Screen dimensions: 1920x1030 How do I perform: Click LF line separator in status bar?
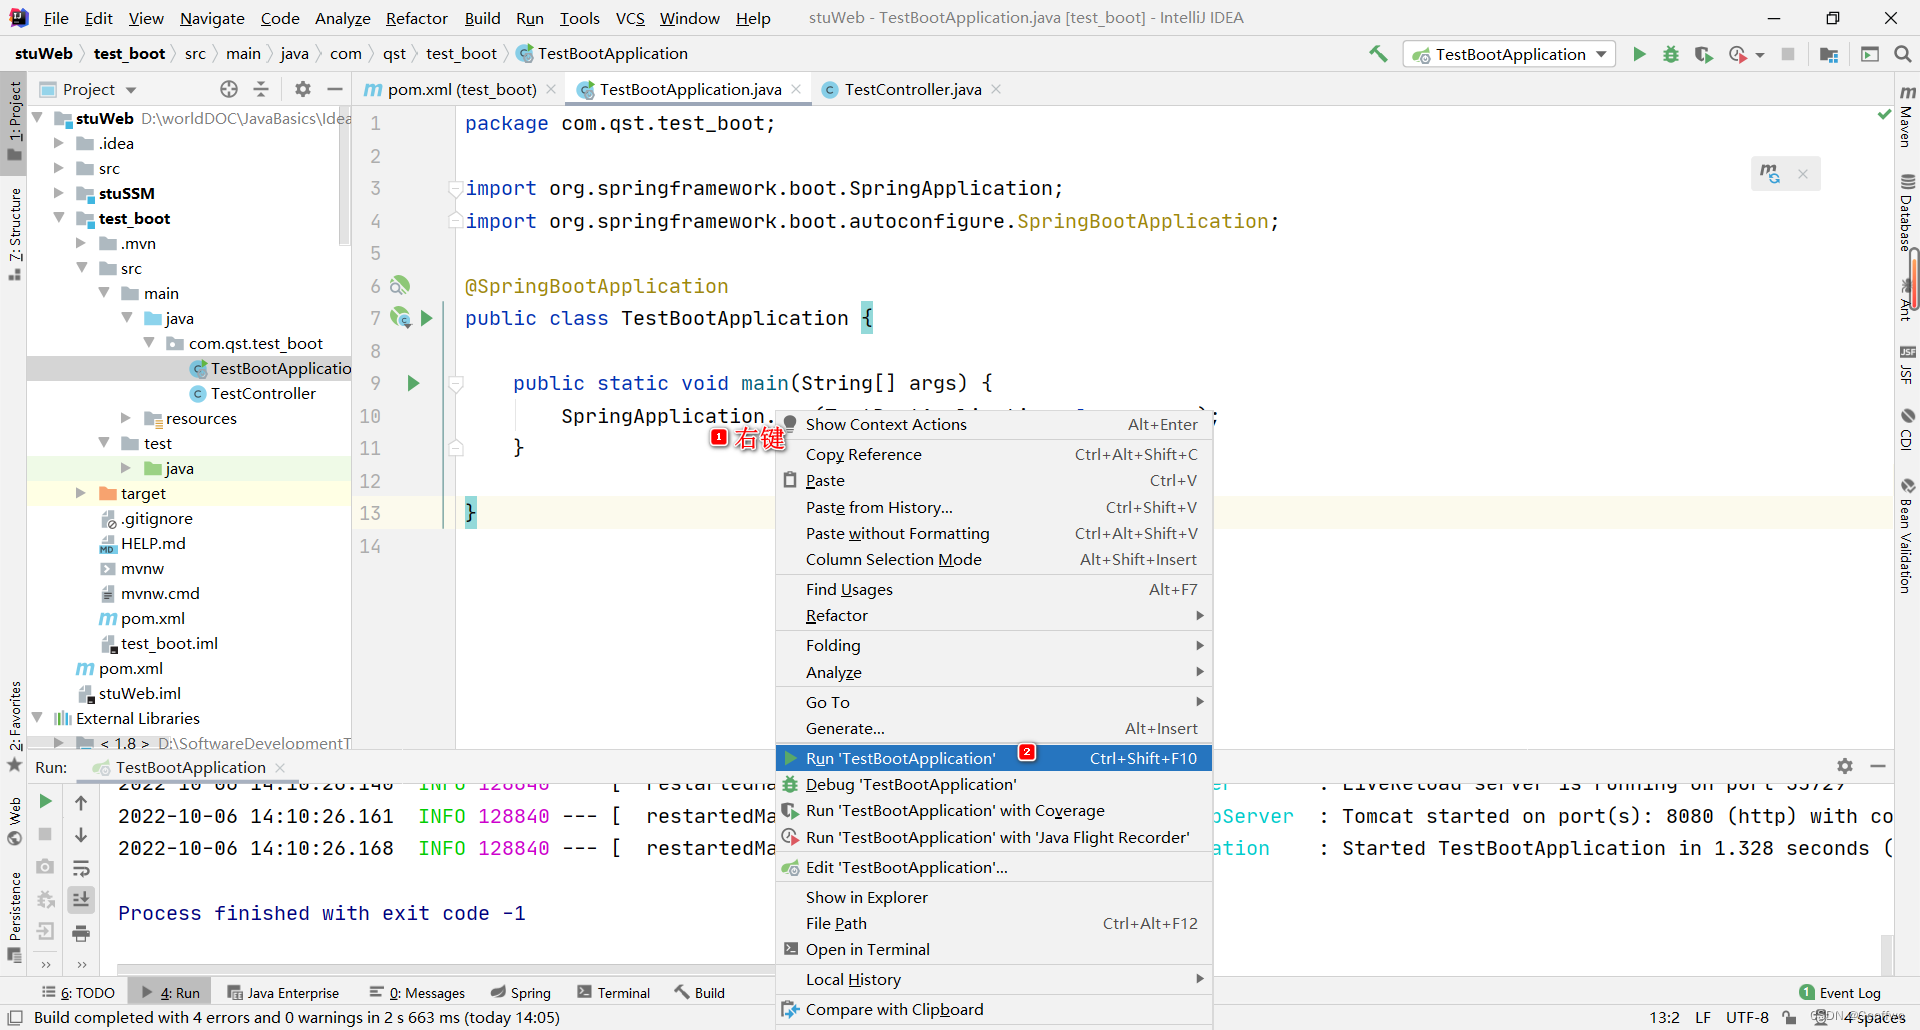(1702, 1018)
